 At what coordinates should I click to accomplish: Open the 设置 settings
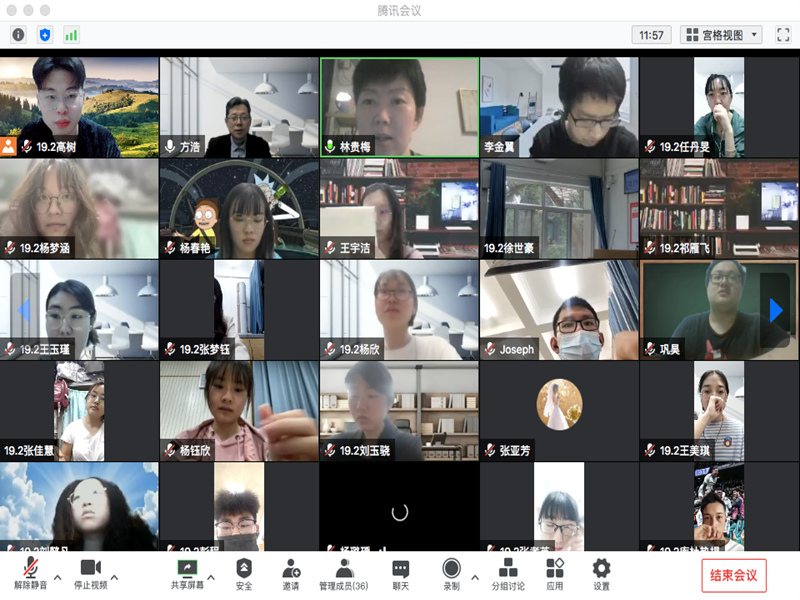(601, 574)
